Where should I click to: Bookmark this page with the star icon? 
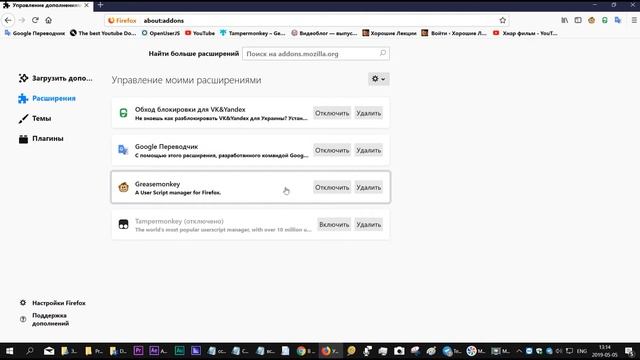502,20
